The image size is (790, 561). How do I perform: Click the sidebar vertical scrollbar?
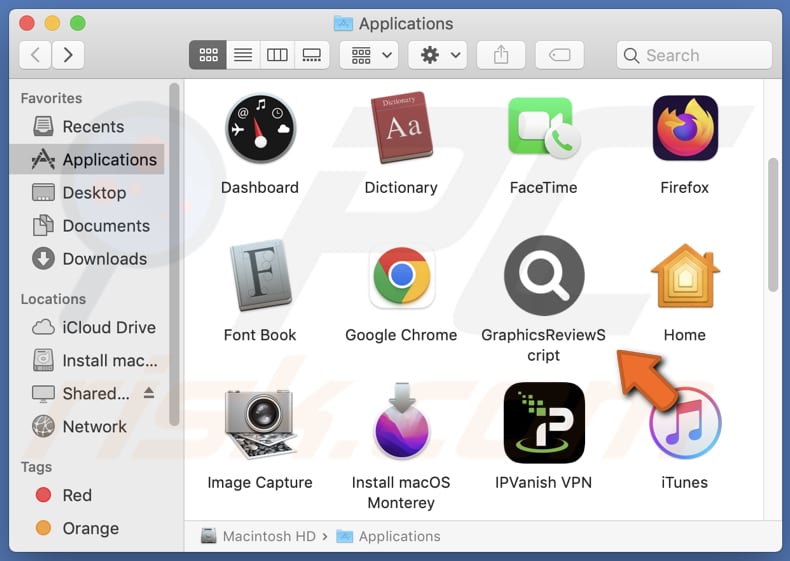174,255
